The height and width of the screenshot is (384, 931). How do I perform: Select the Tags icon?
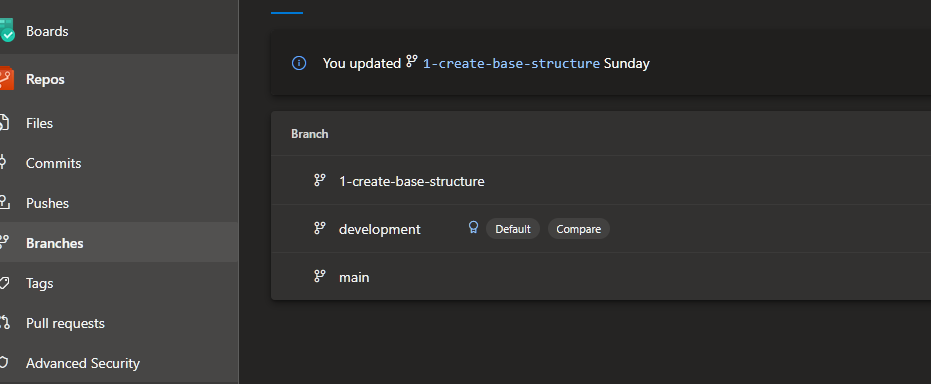[4, 283]
